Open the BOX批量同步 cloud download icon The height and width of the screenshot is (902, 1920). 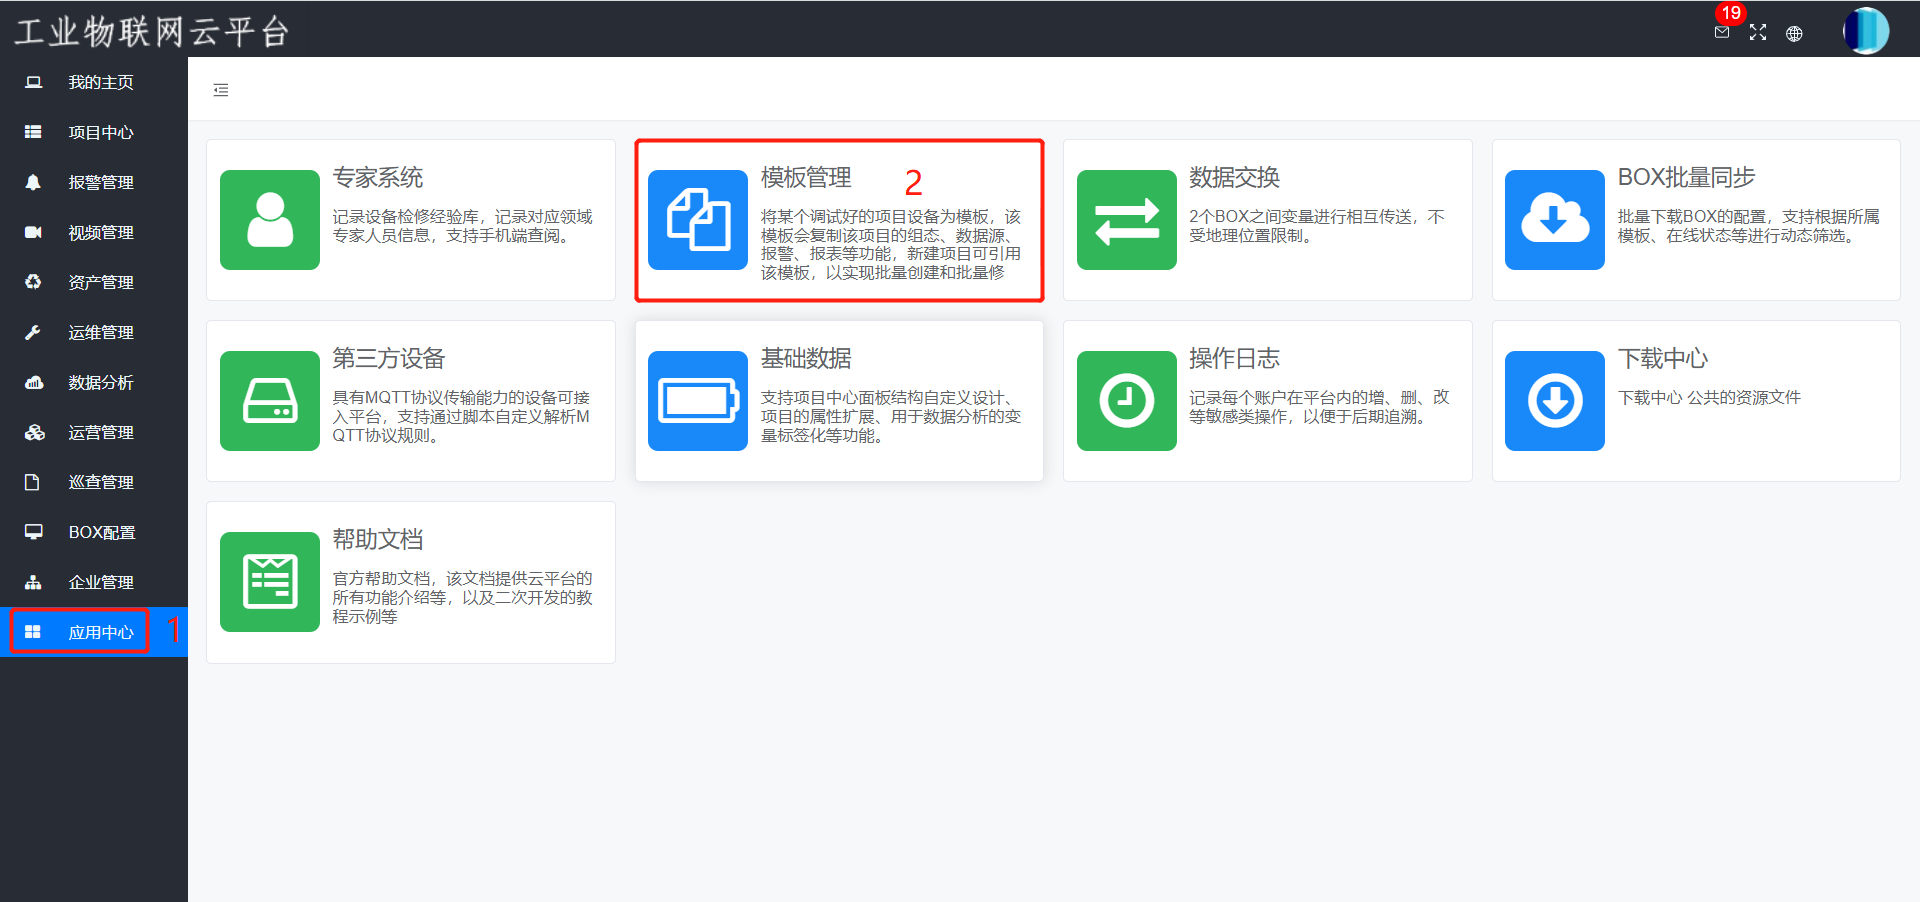[x=1555, y=220]
